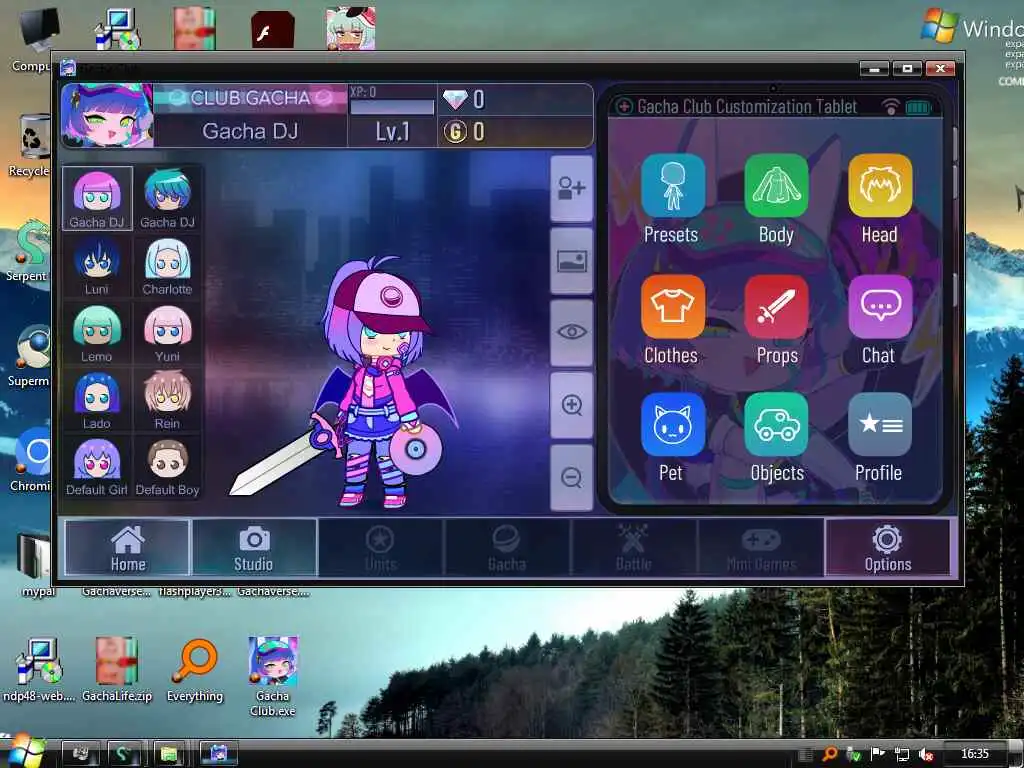
Task: Click the Action Center flag tray icon
Action: (878, 754)
